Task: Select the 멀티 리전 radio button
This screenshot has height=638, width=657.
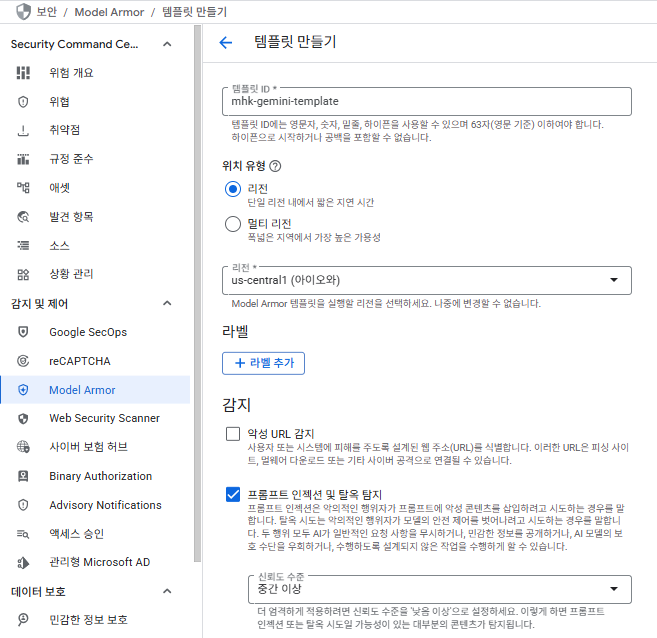Action: pos(233,224)
